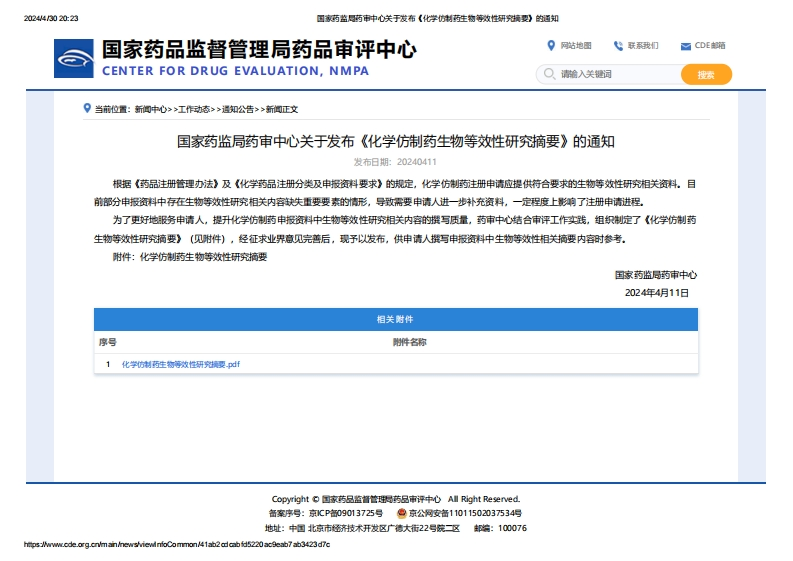Go to 新闻中心 in breadcrumb
Image resolution: width=793 pixels, height=561 pixels.
coord(150,109)
